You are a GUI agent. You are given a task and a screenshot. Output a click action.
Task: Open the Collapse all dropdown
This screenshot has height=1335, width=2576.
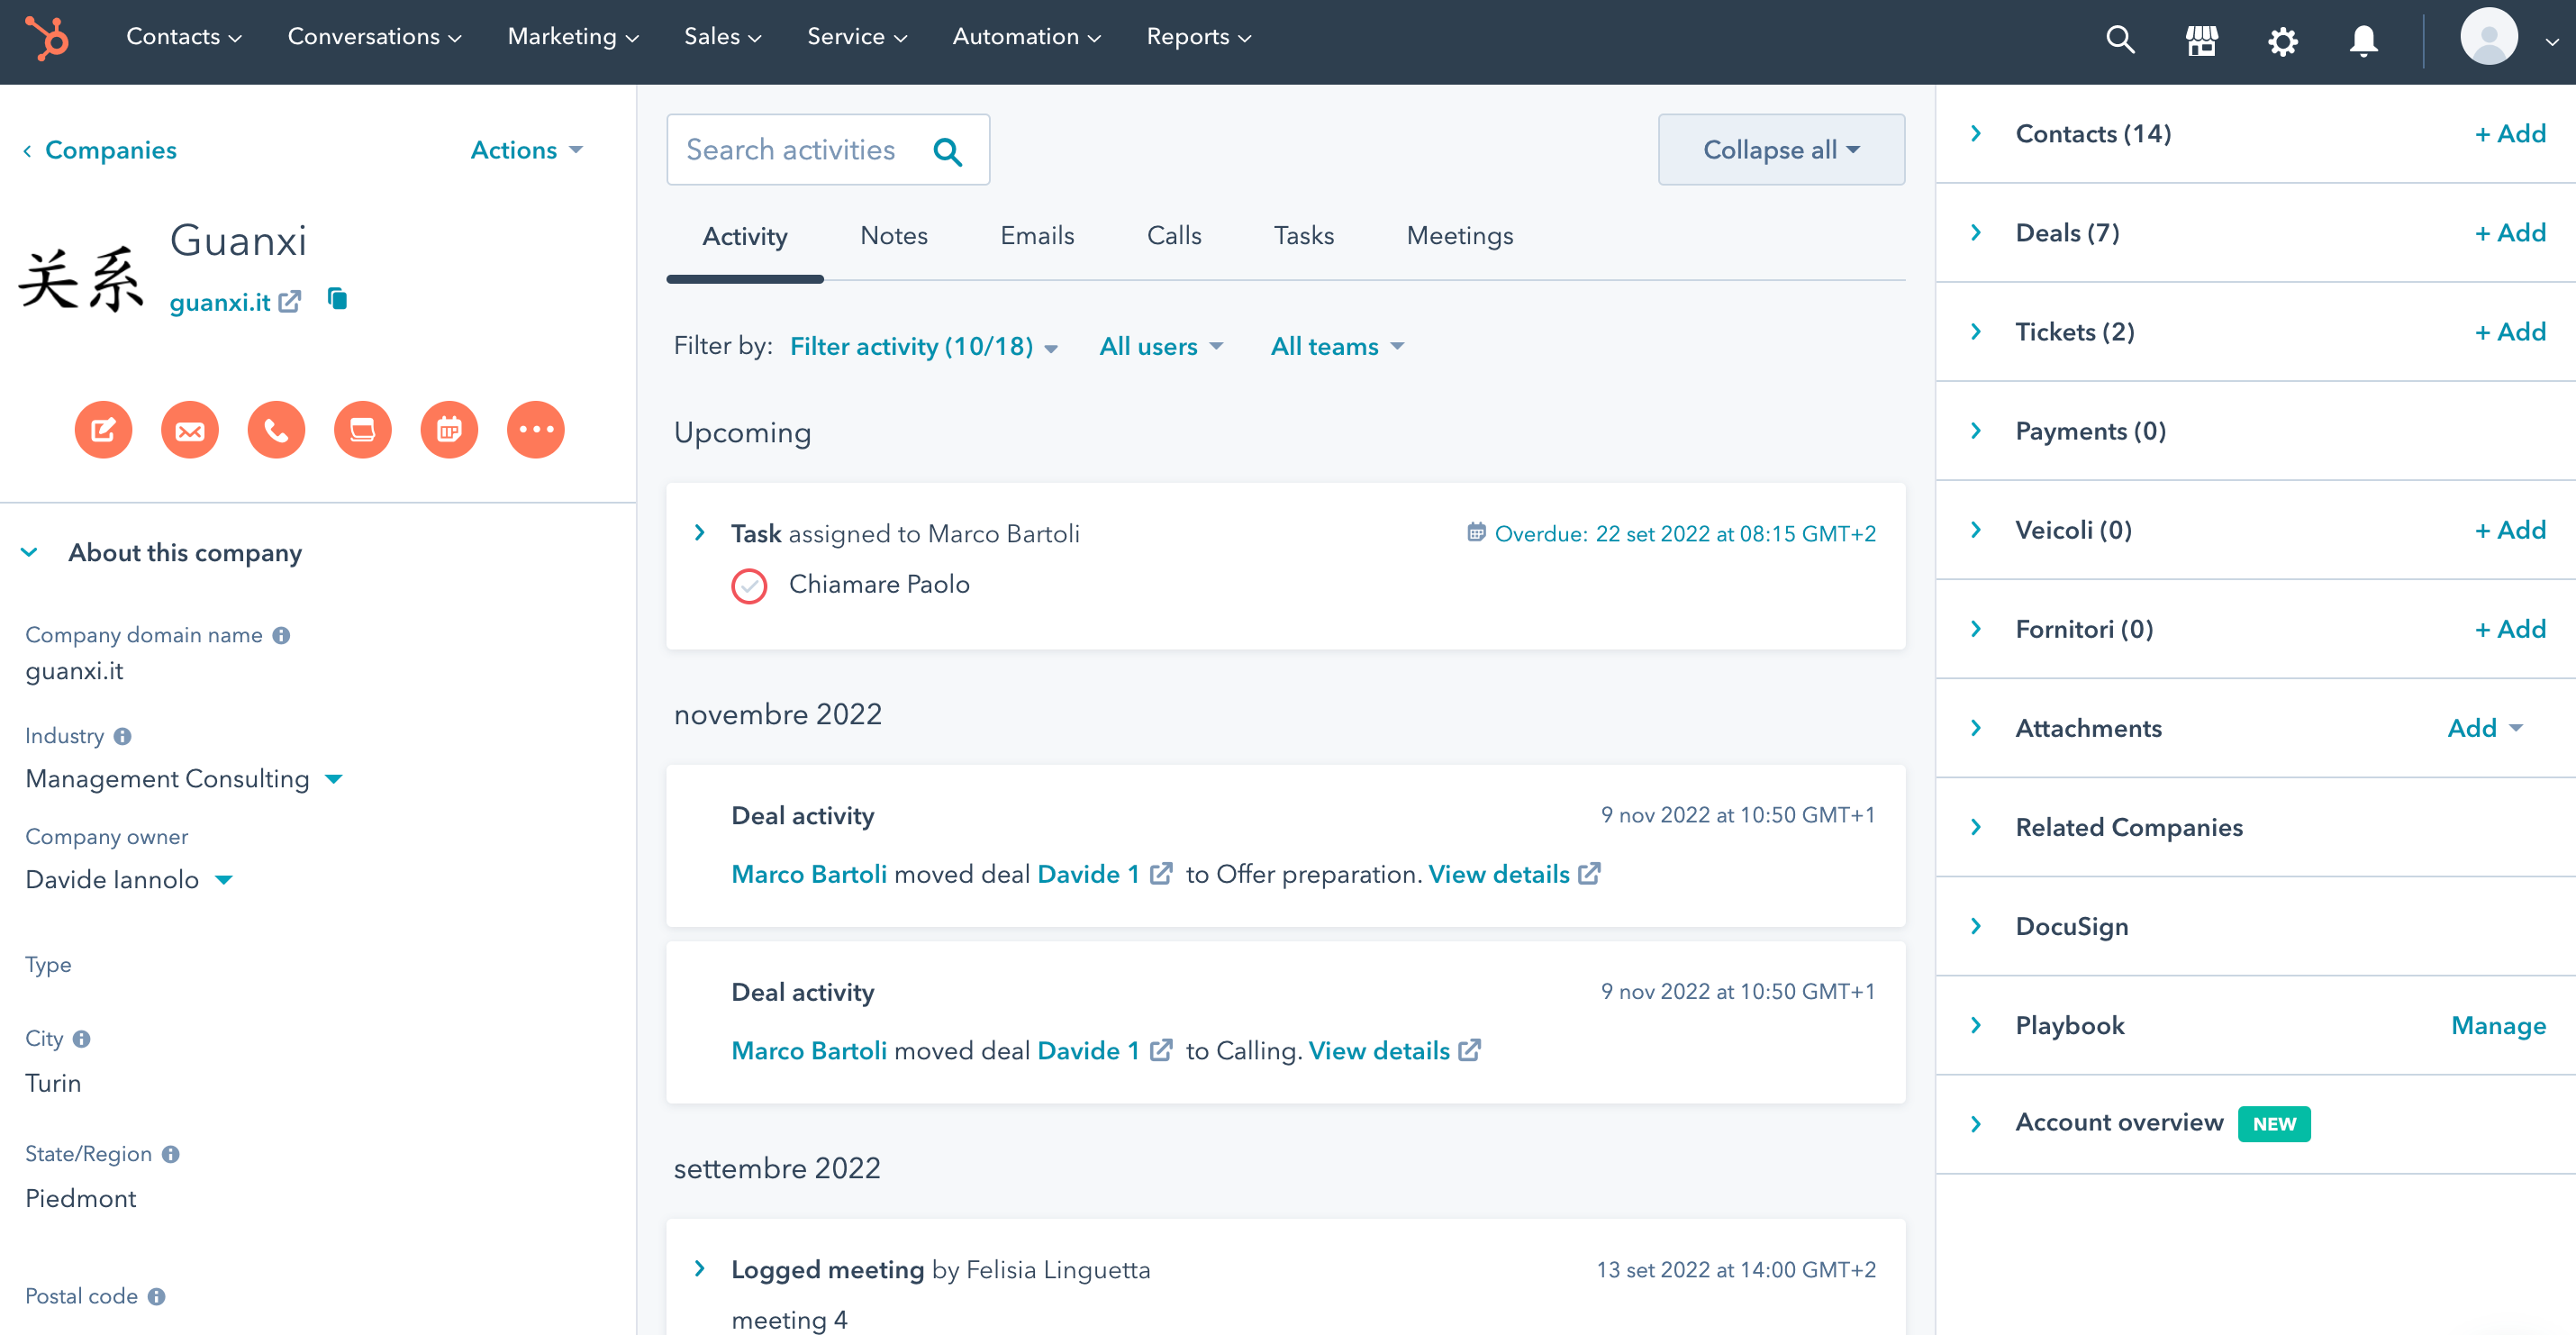pos(1781,150)
